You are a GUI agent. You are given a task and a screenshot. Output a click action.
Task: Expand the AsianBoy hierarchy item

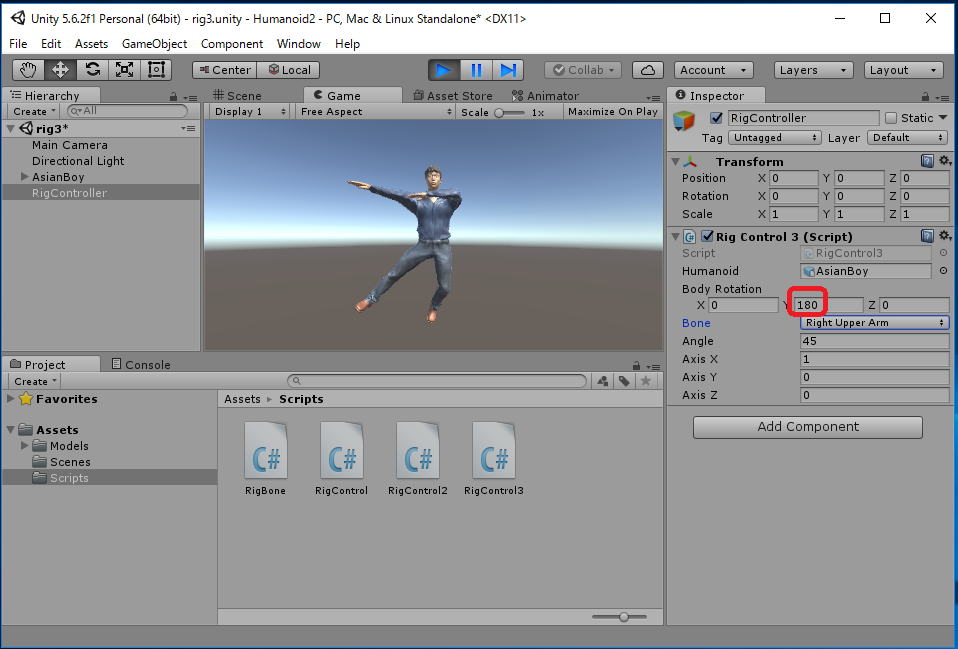25,177
